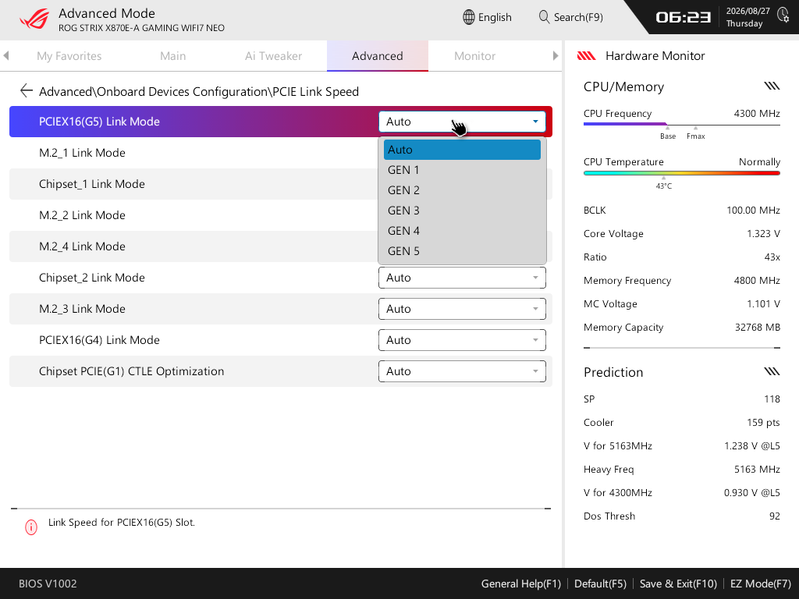Click the SP value 118
This screenshot has height=599, width=799.
(x=772, y=399)
